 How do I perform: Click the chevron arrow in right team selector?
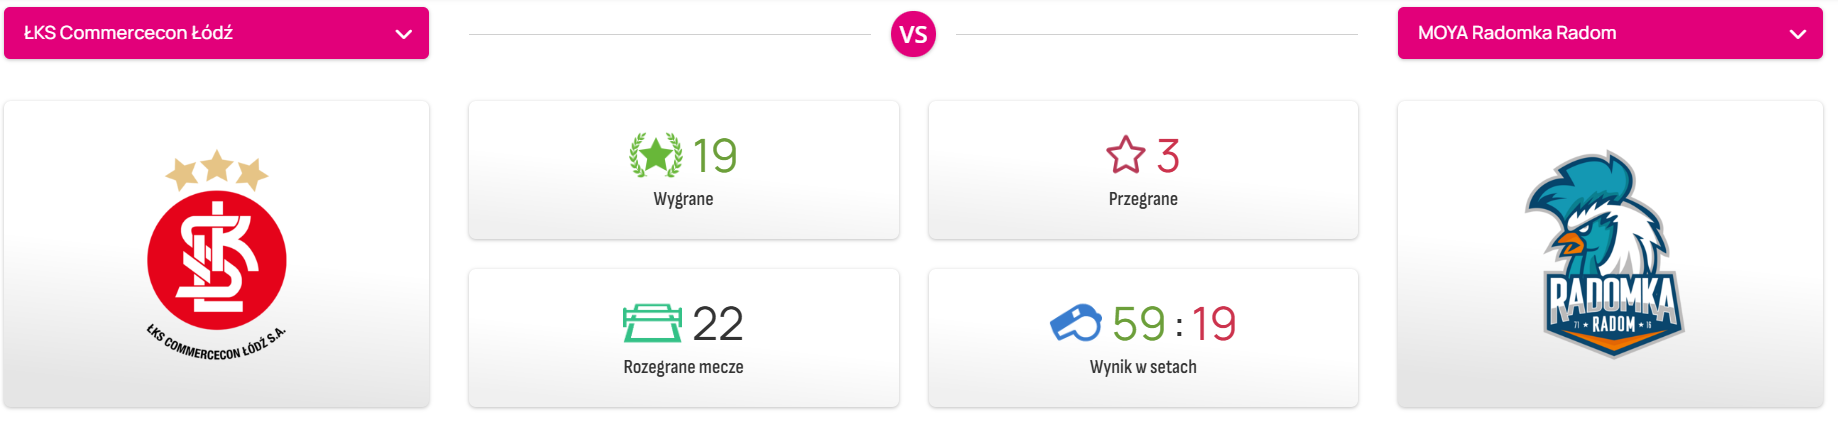(x=1798, y=34)
